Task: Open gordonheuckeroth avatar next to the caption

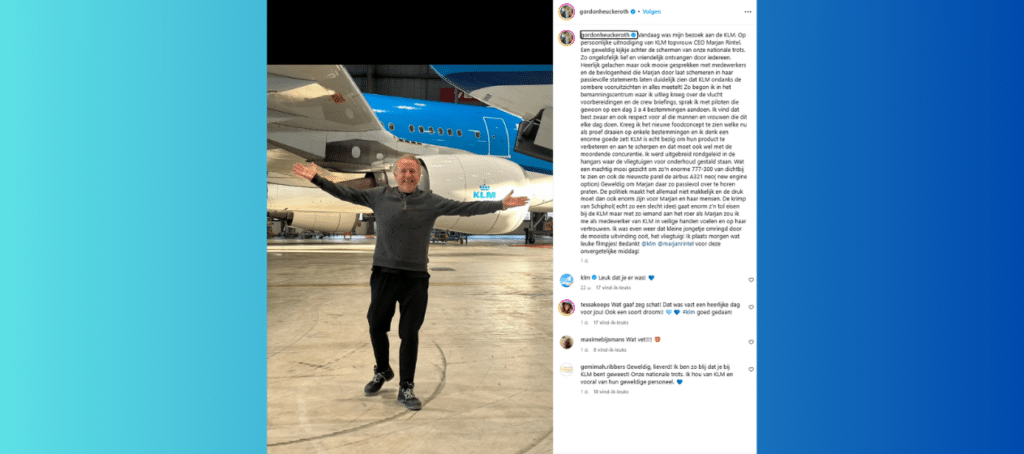Action: pyautogui.click(x=566, y=38)
